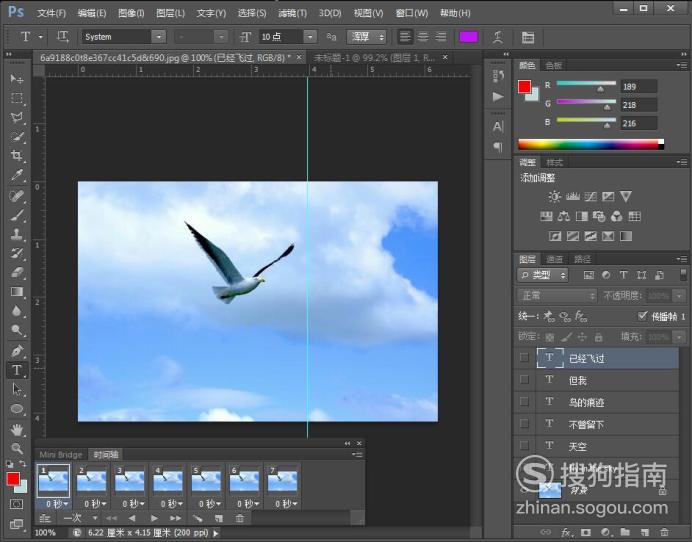Play the frame animation

(154, 518)
